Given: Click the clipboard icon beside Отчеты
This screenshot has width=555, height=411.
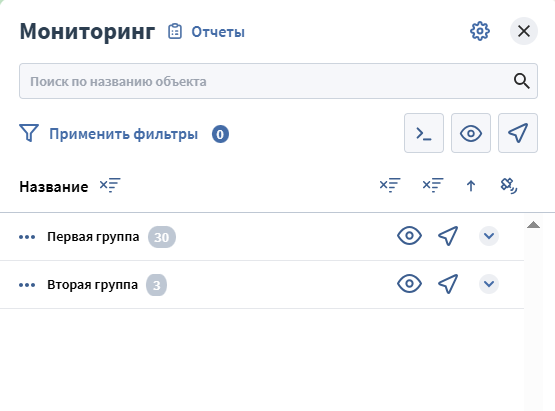Looking at the screenshot, I should [x=175, y=31].
